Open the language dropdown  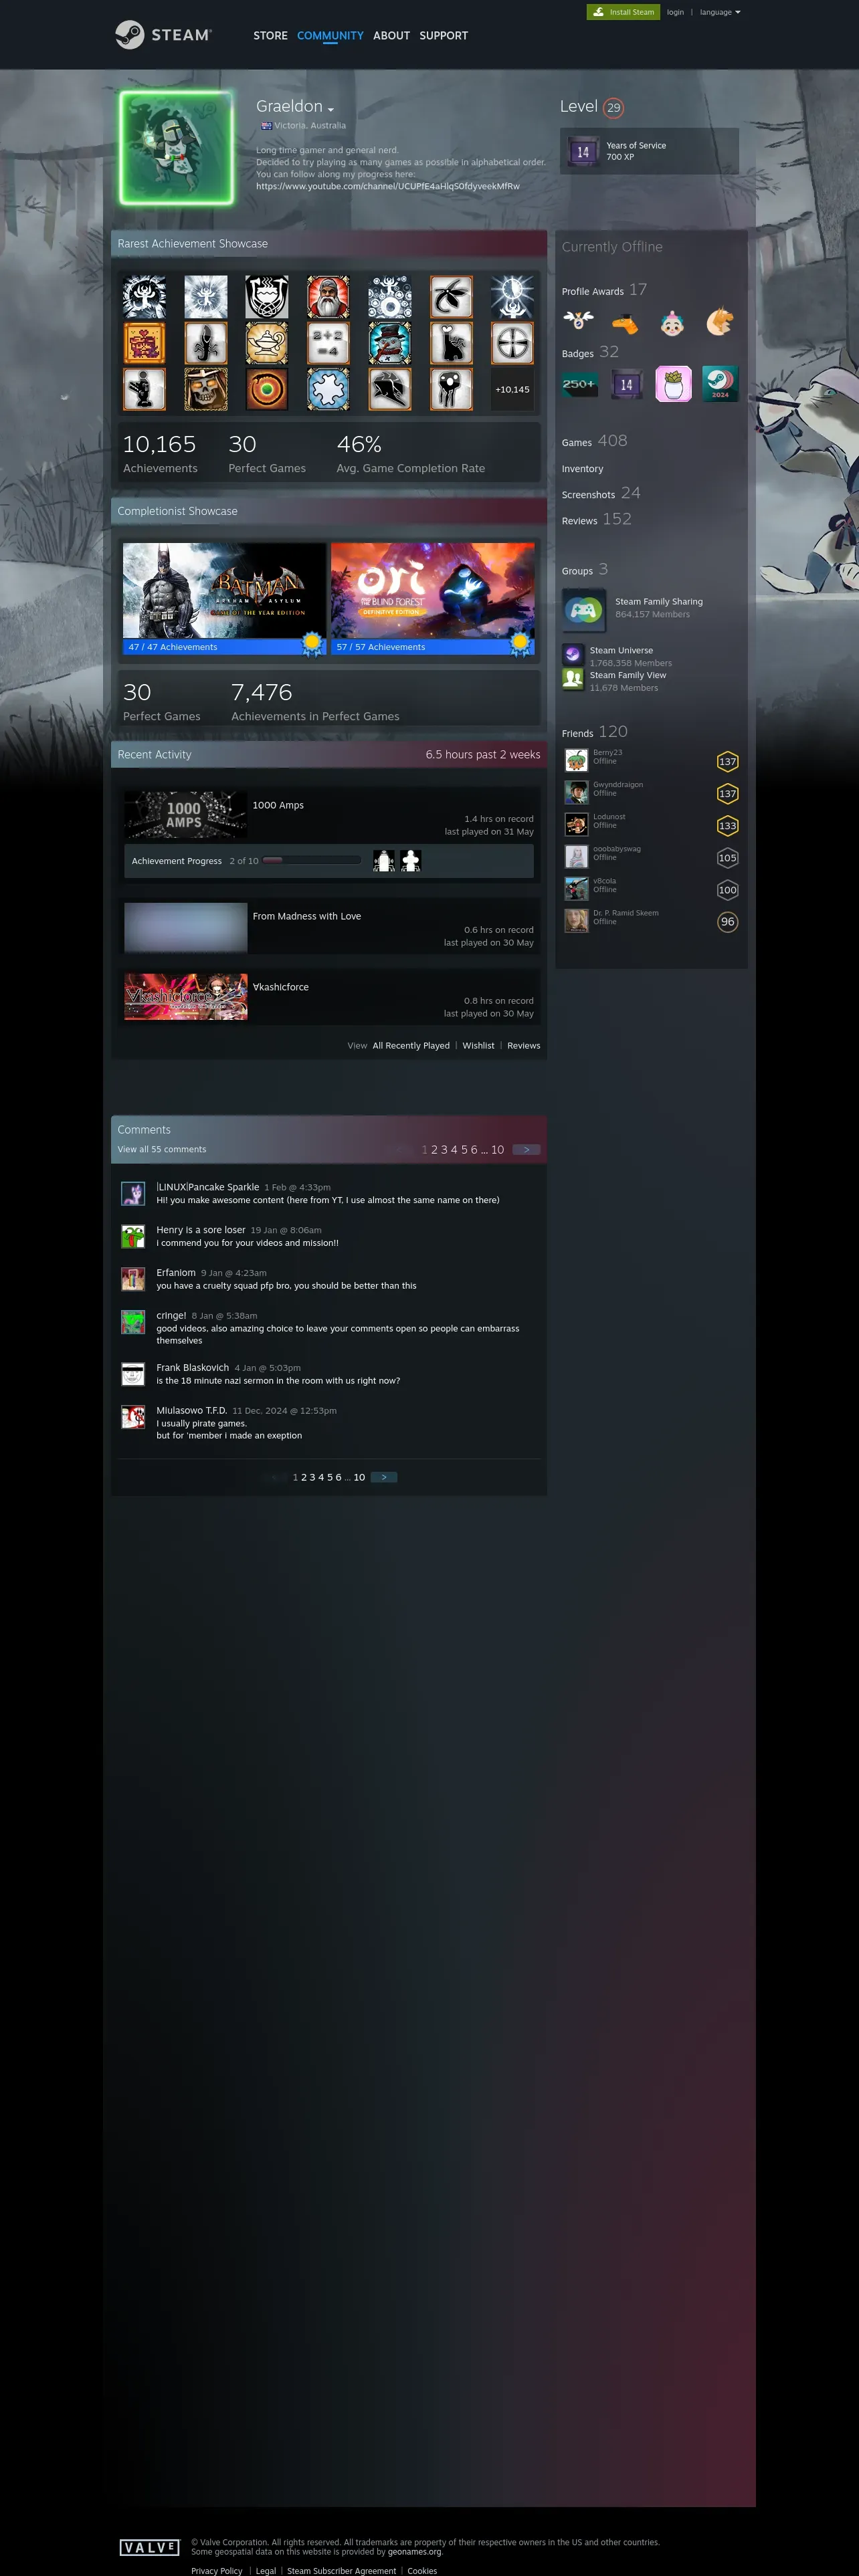(720, 12)
